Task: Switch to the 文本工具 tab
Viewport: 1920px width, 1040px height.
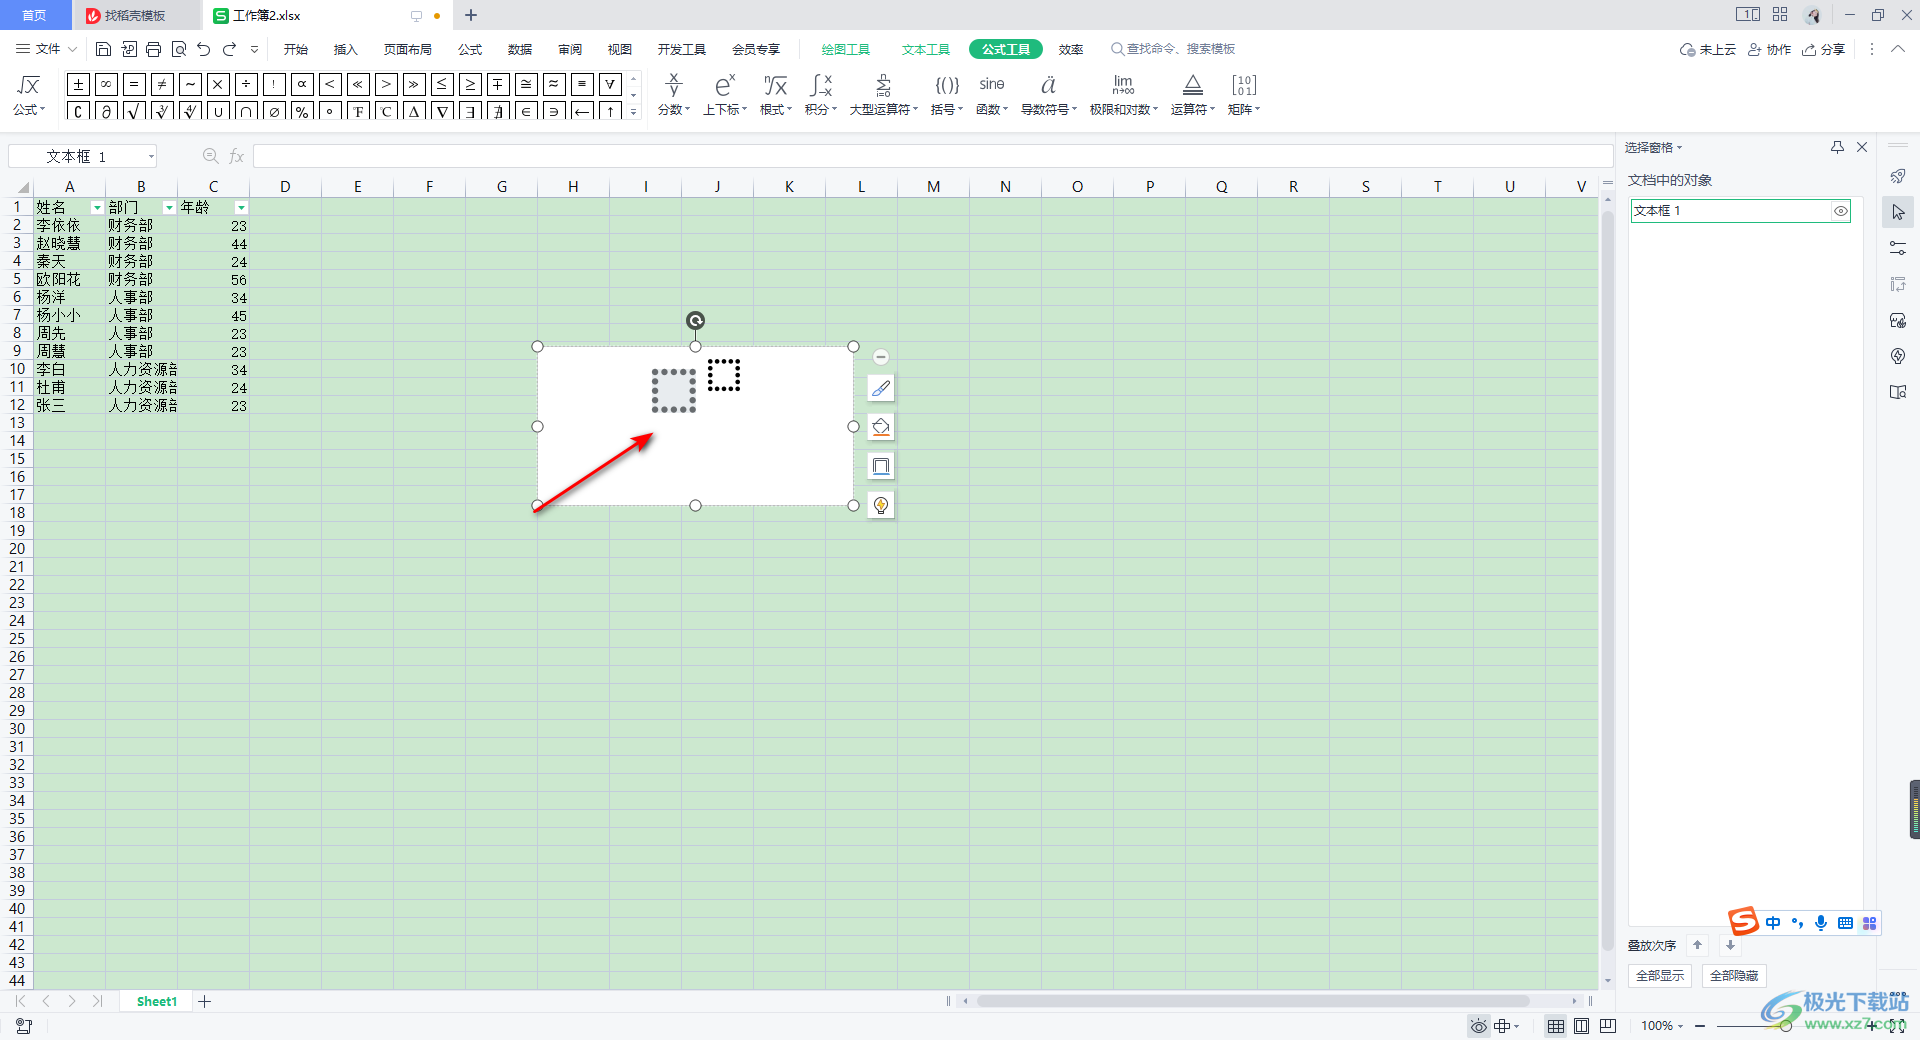Action: click(x=926, y=49)
